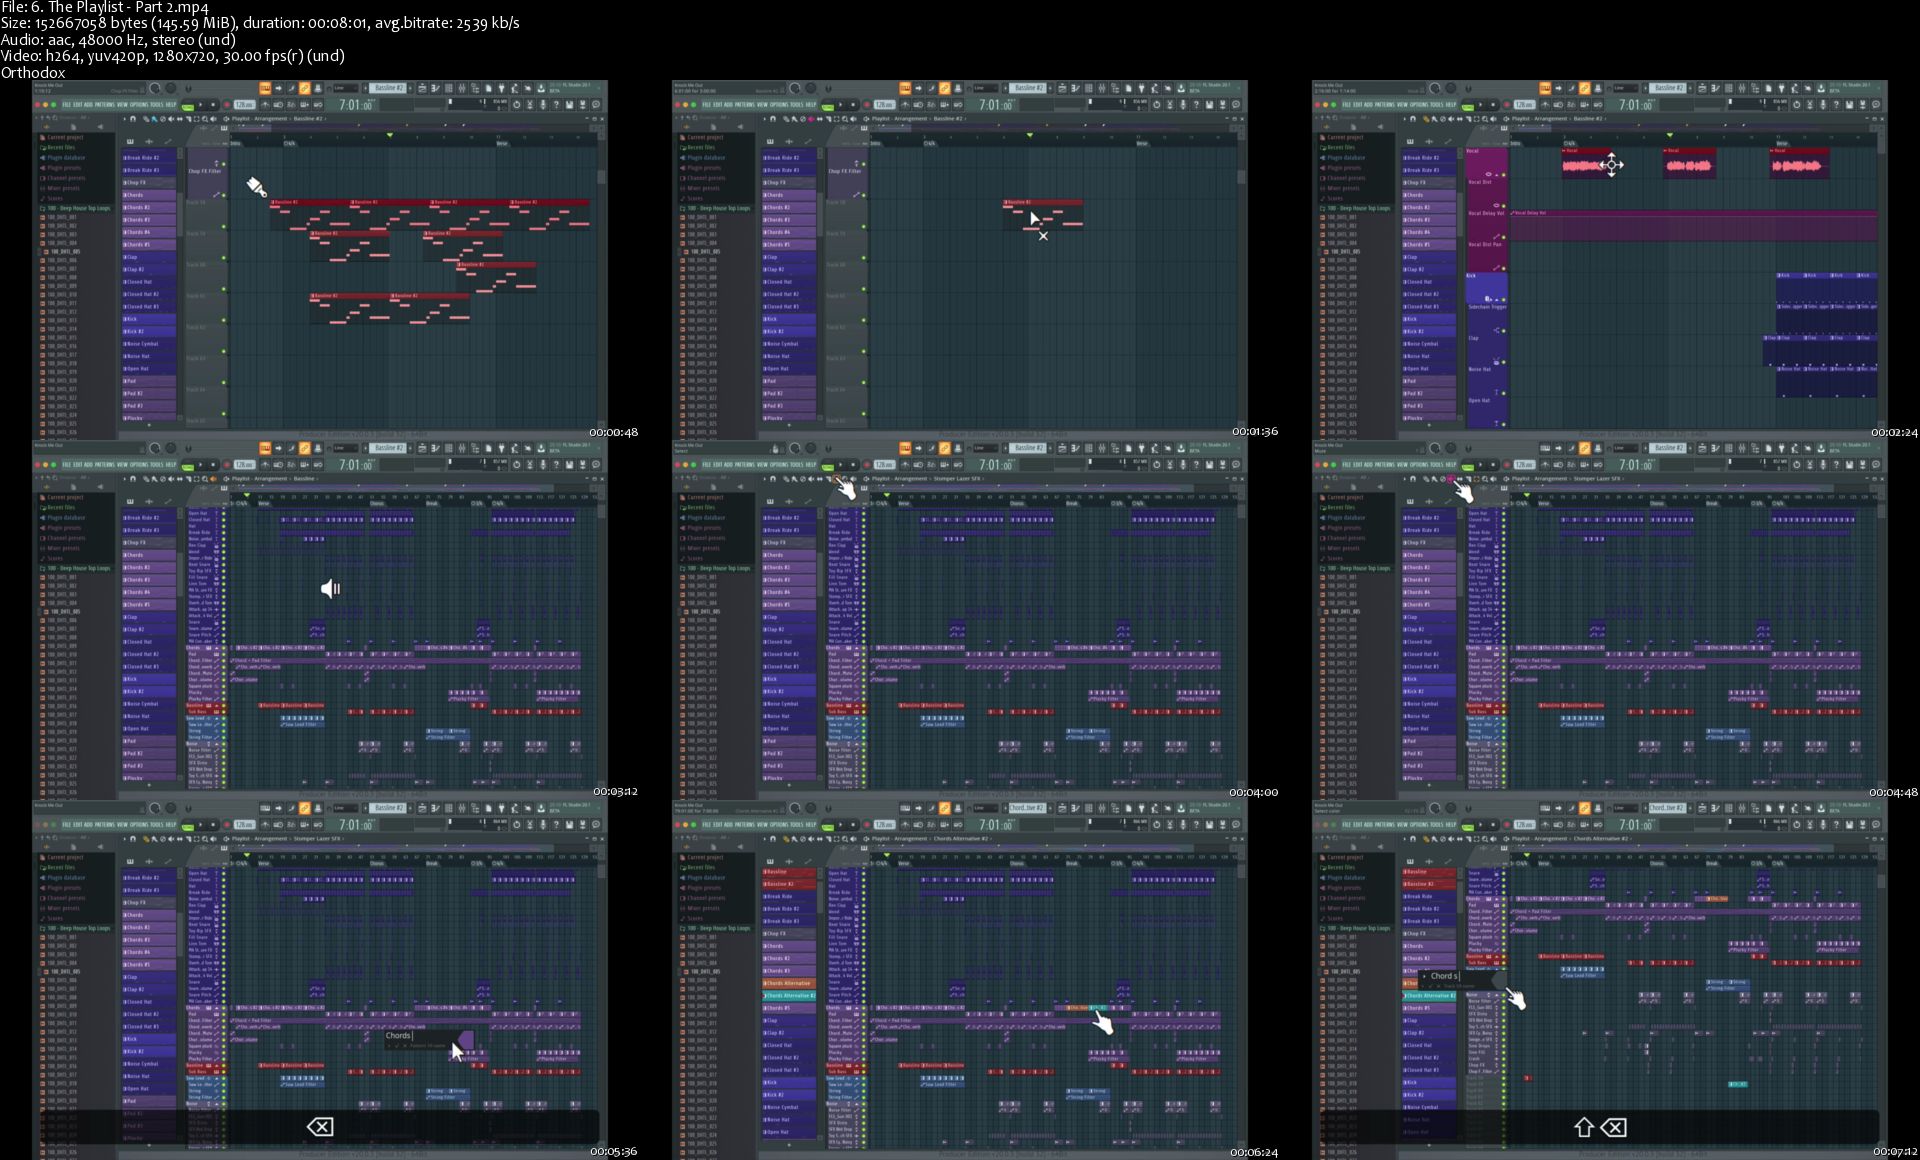This screenshot has height=1160, width=1920.
Task: Mute the Kick track in the 00:02:24 frame
Action: [1503, 300]
